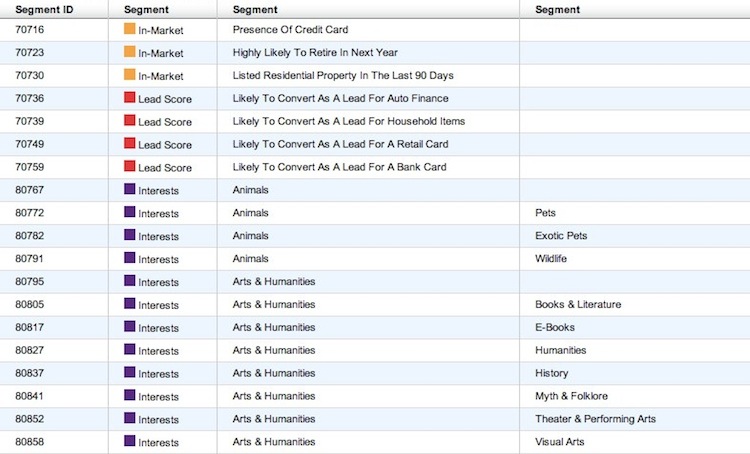Image resolution: width=750 pixels, height=454 pixels.
Task: Click the 'Myth & Folklore' entry
Action: pos(571,396)
